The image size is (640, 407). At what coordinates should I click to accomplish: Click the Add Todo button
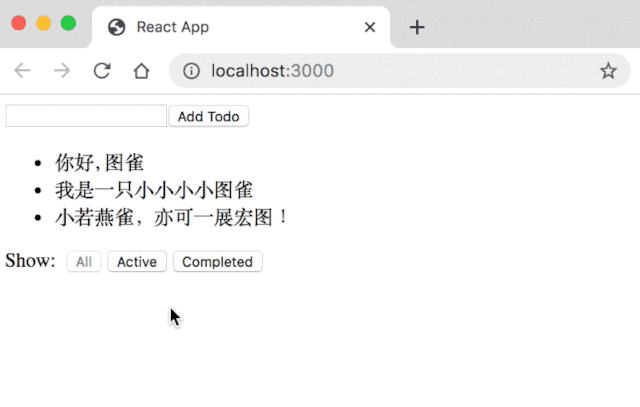[209, 116]
